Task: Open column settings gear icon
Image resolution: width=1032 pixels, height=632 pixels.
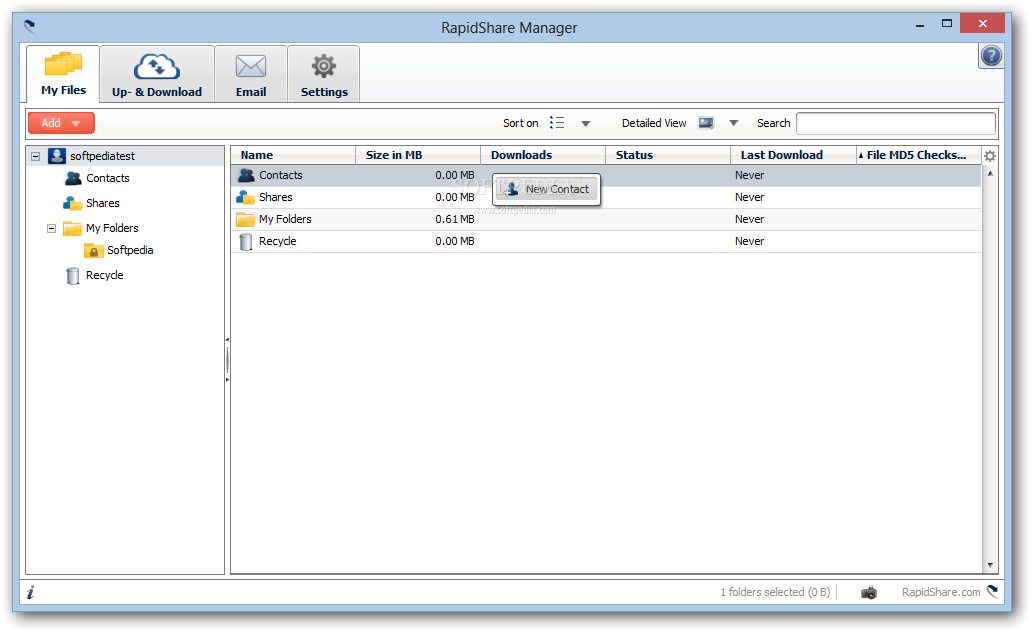Action: point(990,156)
